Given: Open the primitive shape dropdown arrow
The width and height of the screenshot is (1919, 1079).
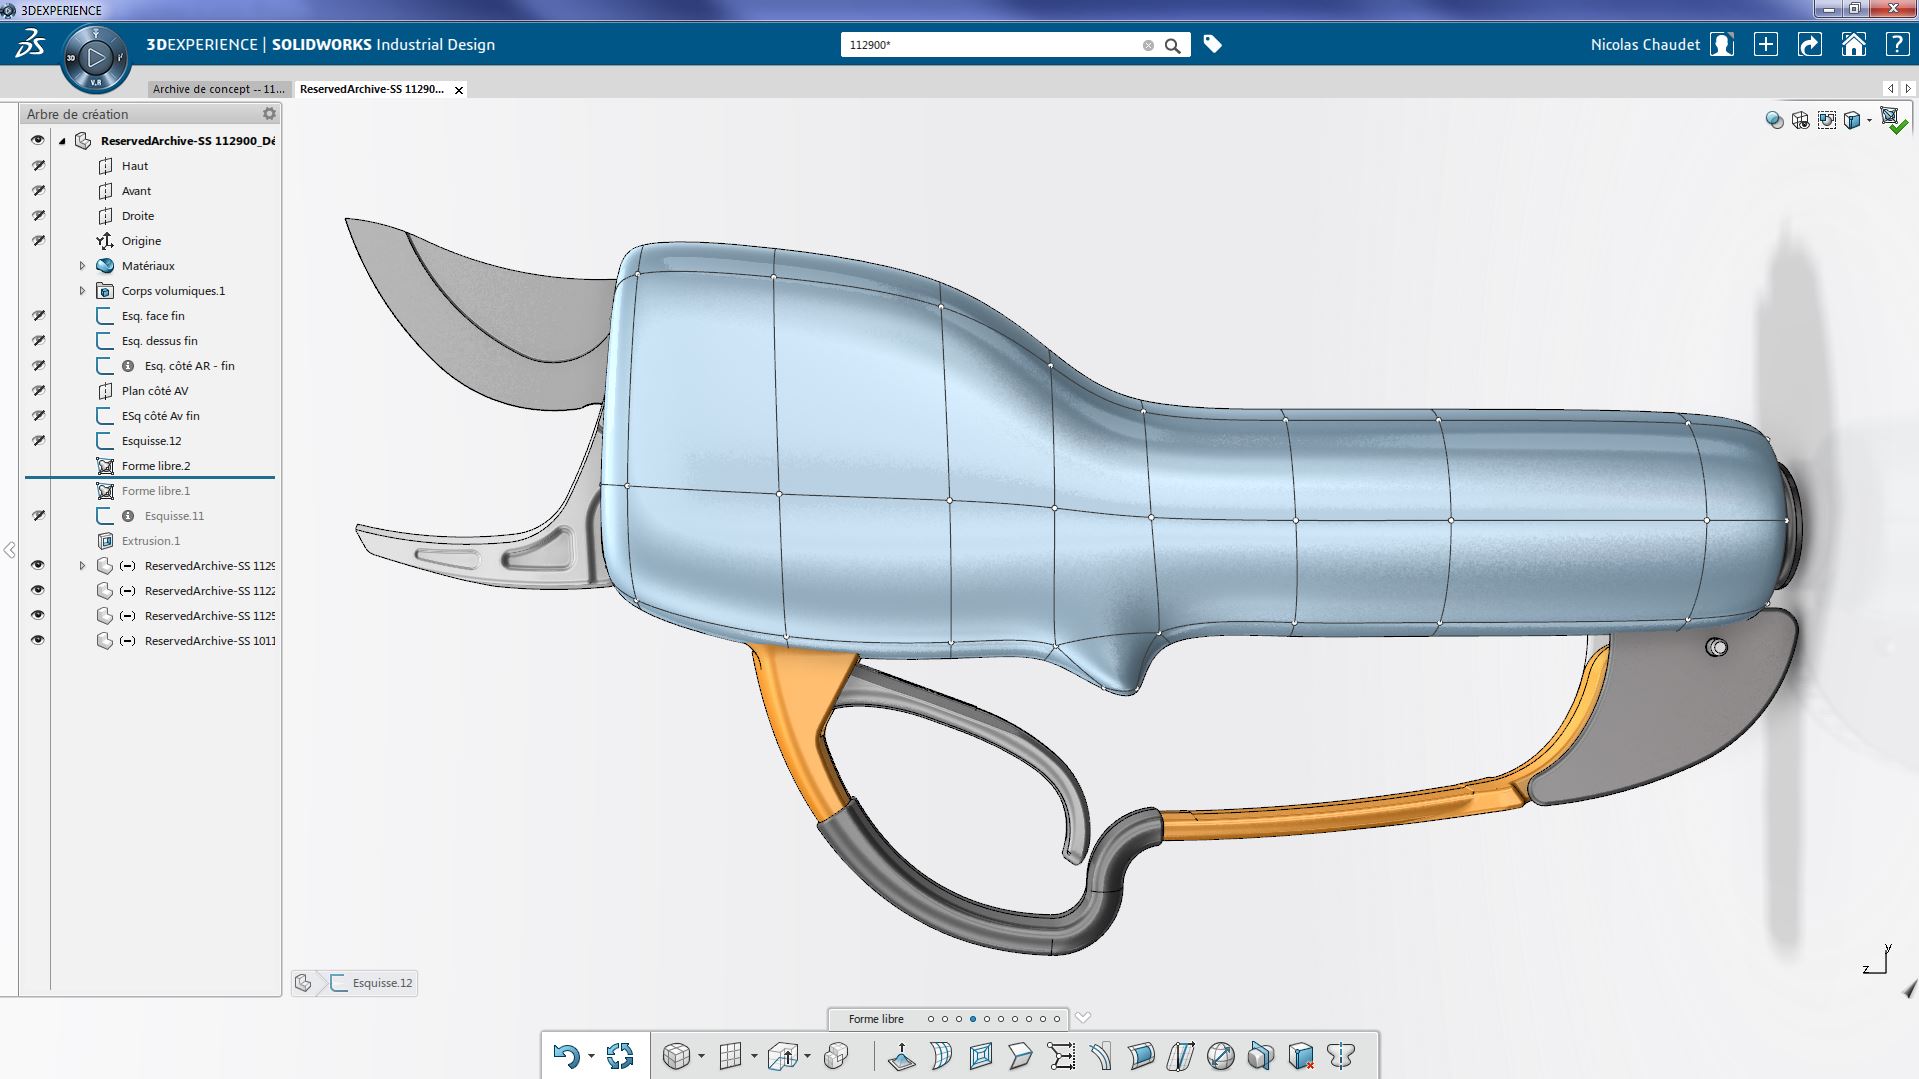Looking at the screenshot, I should click(701, 1056).
